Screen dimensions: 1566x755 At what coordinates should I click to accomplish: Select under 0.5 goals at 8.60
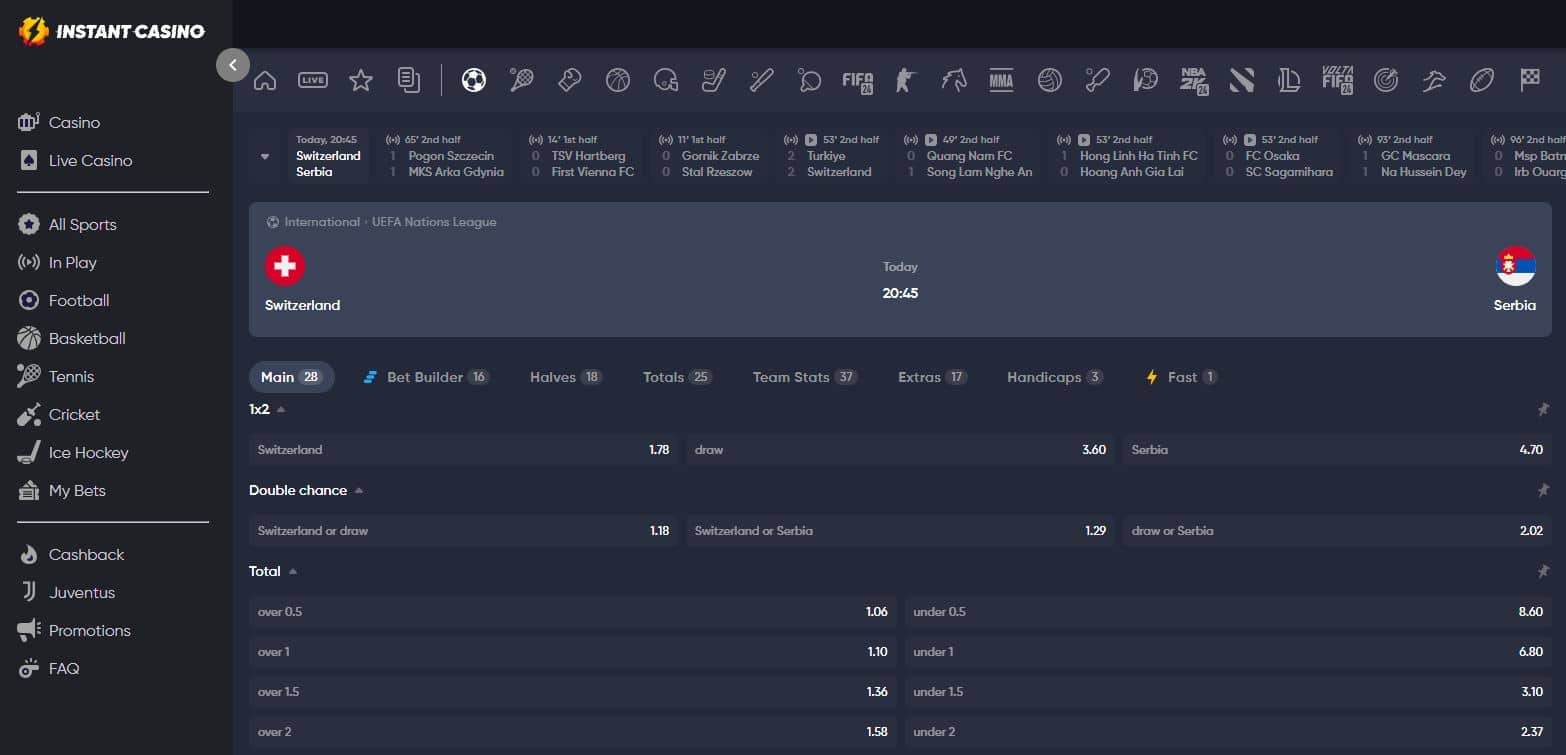tap(1228, 612)
